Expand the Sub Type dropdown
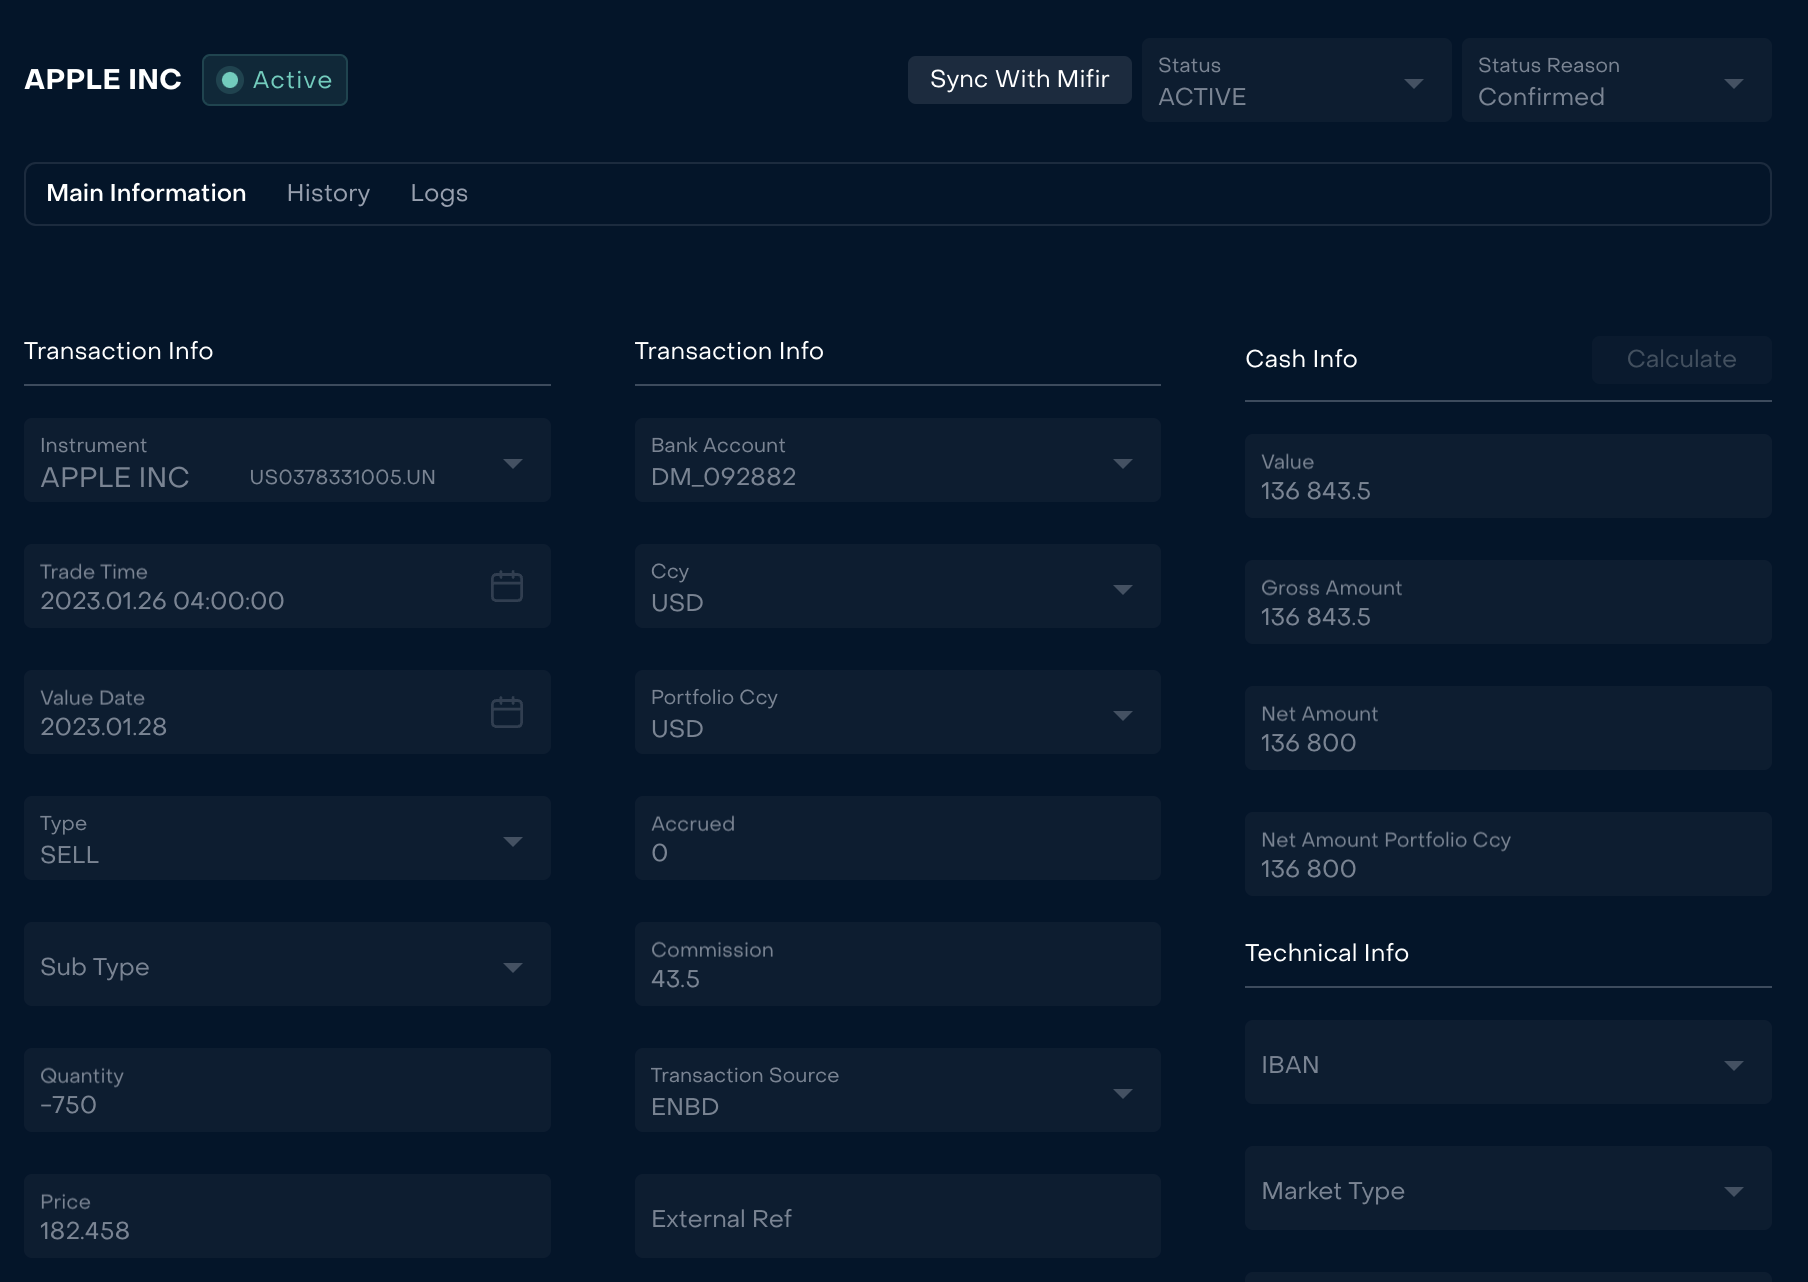The image size is (1808, 1282). (x=287, y=964)
